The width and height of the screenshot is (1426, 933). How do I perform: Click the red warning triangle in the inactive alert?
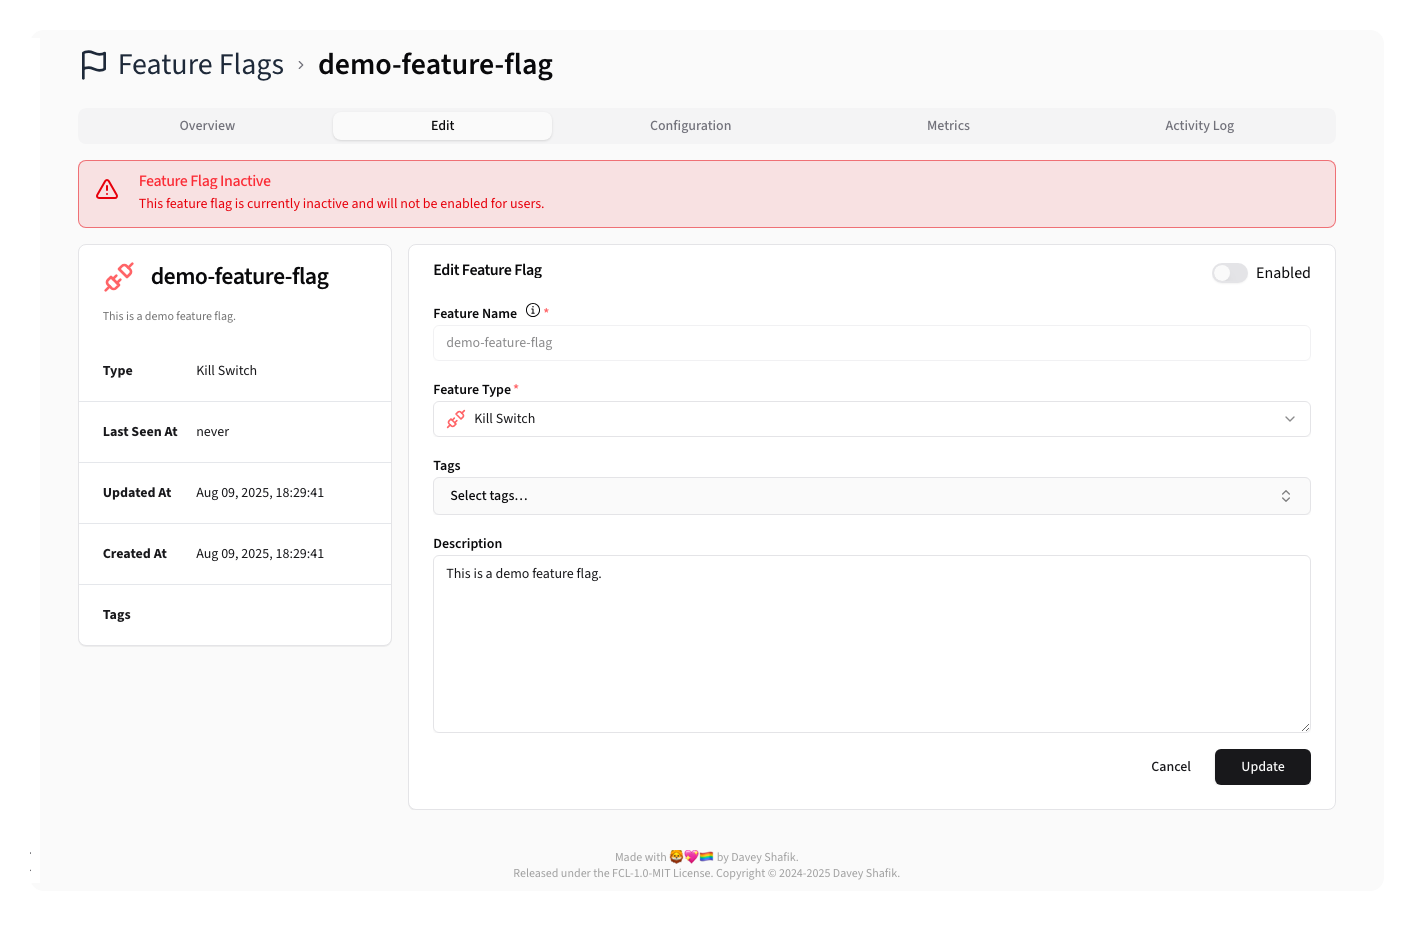[107, 189]
